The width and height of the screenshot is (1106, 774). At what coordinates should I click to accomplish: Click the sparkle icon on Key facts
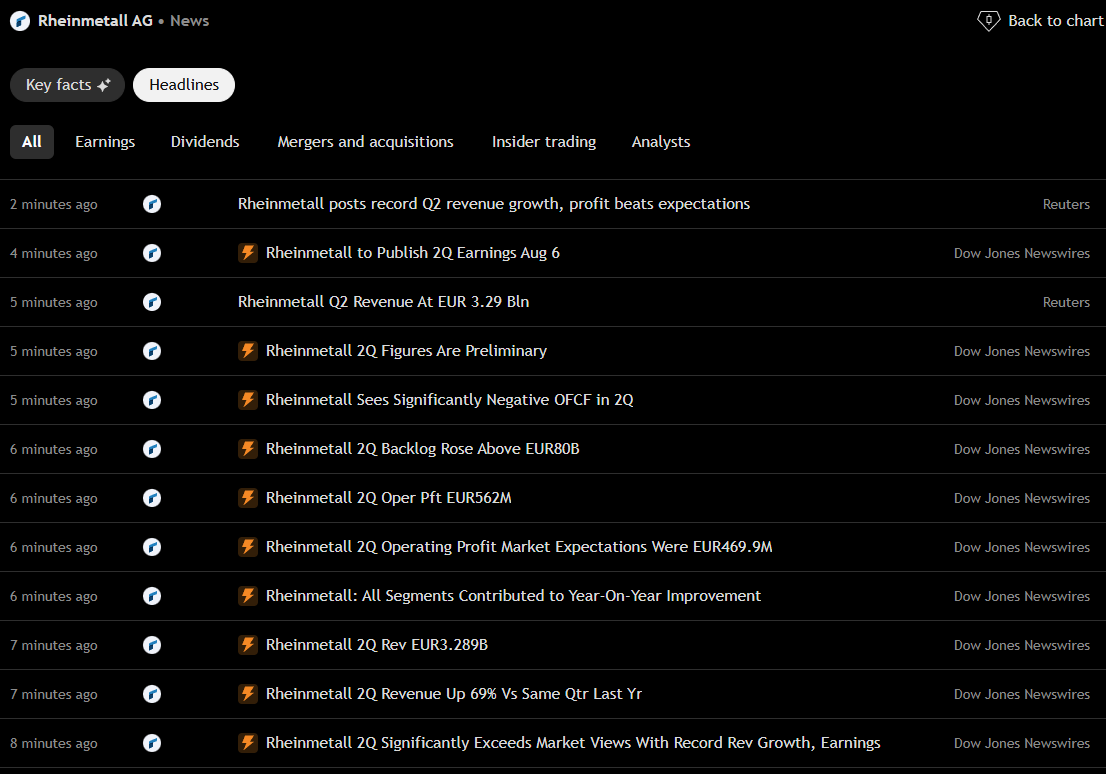104,85
